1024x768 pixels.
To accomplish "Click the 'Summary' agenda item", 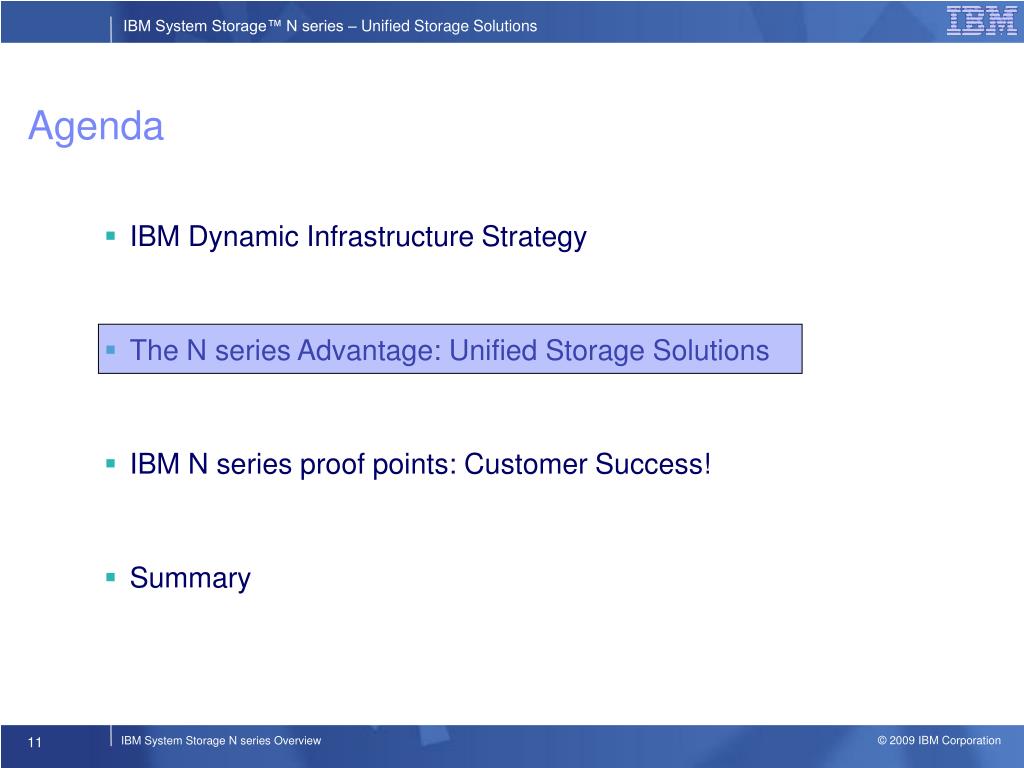I will click(x=190, y=578).
